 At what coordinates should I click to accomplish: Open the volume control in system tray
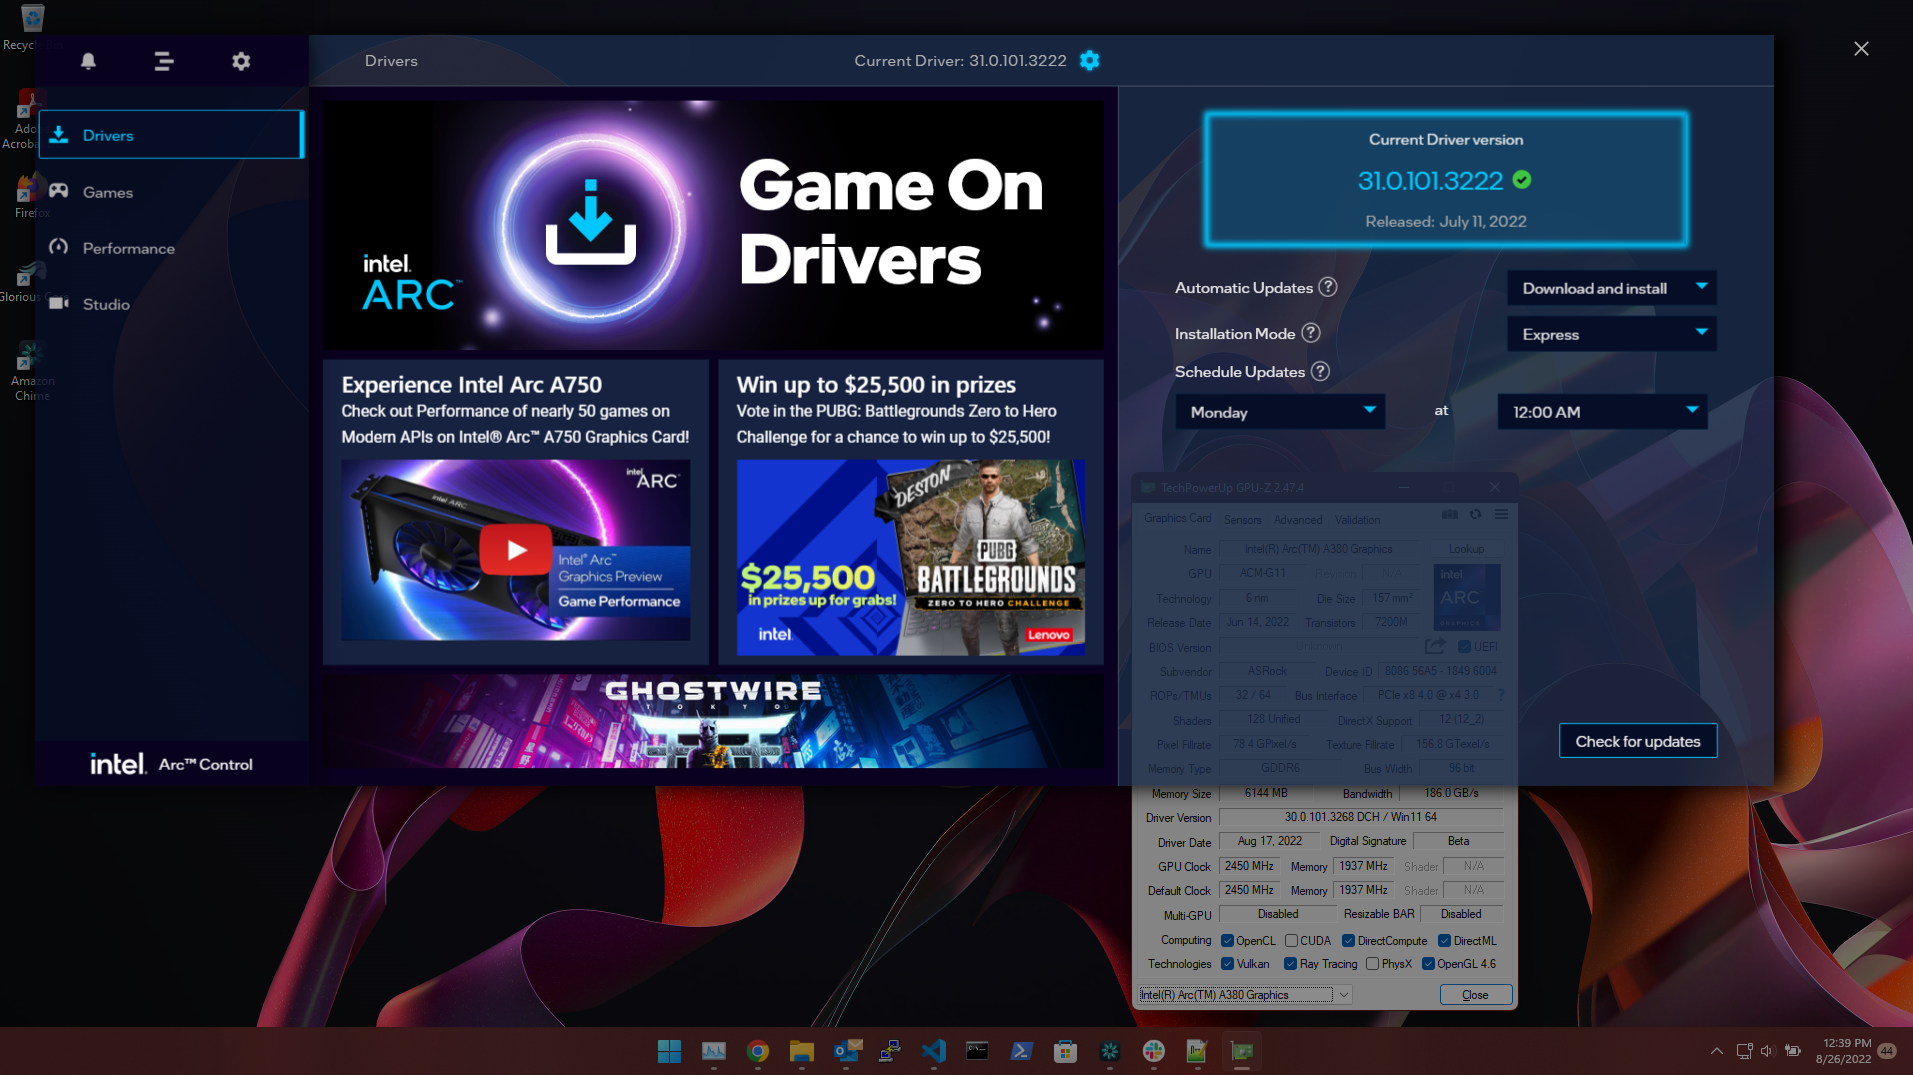1767,1051
